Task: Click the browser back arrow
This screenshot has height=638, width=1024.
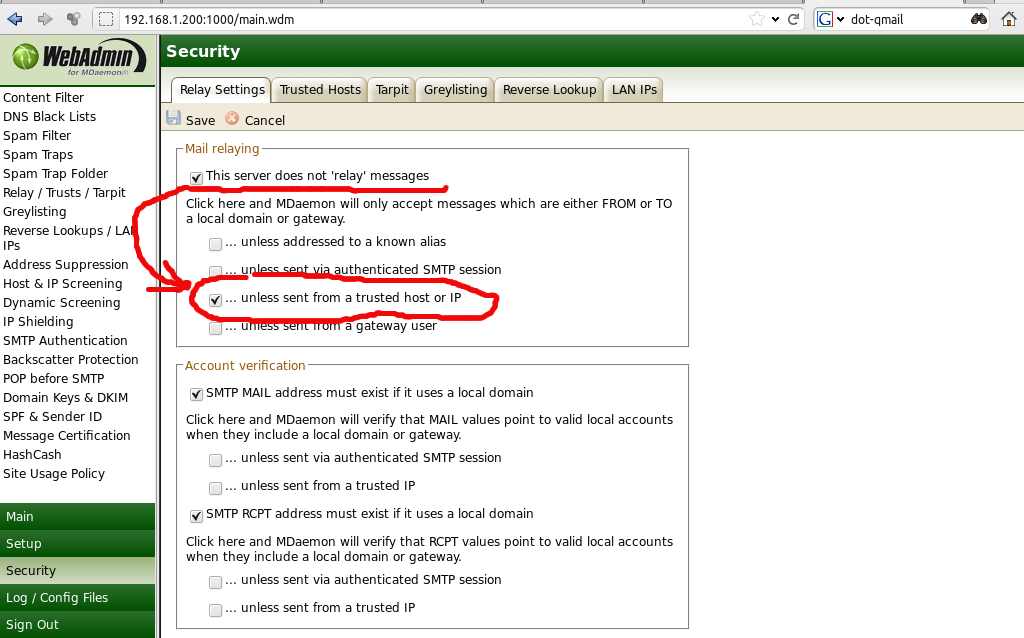Action: click(x=15, y=19)
